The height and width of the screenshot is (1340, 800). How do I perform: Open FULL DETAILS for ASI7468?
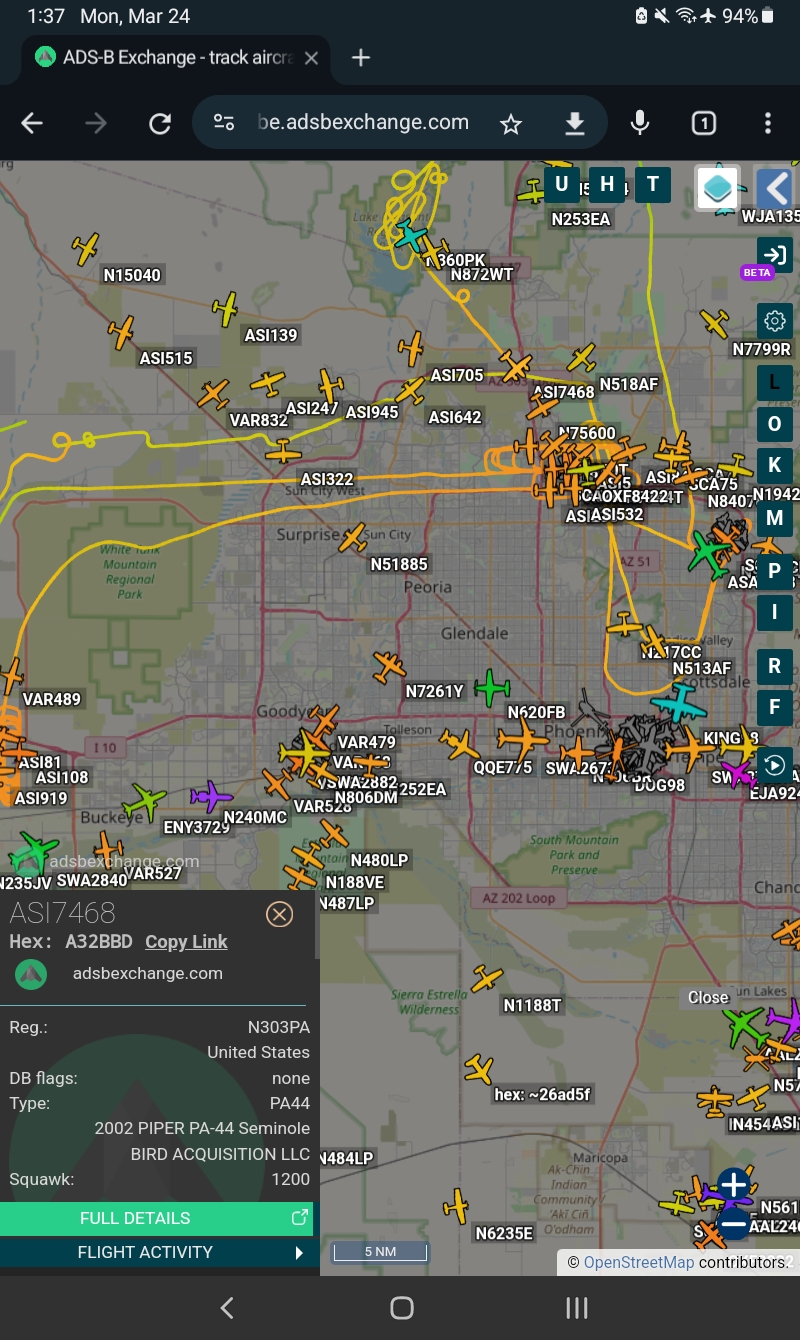156,1218
